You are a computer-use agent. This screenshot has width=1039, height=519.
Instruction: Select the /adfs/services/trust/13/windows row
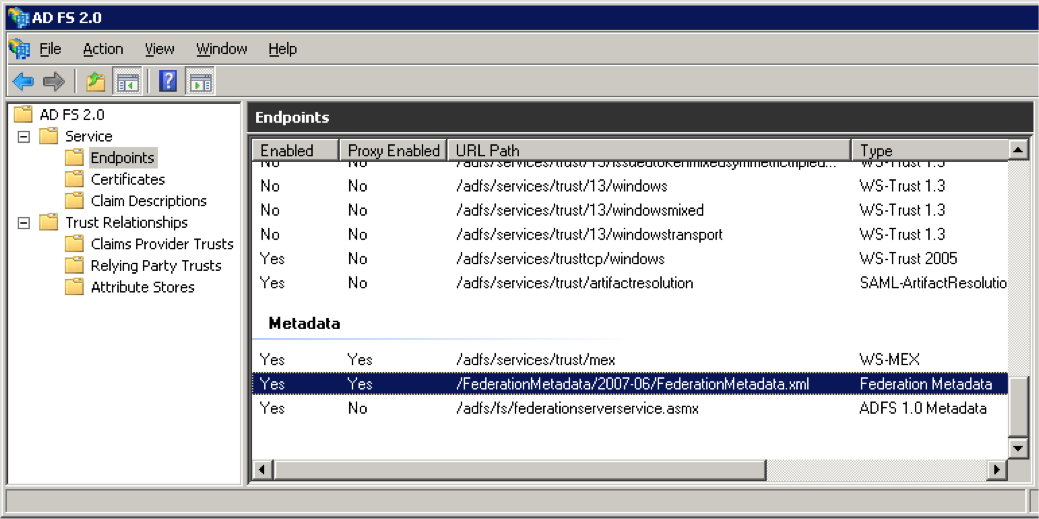[630, 186]
